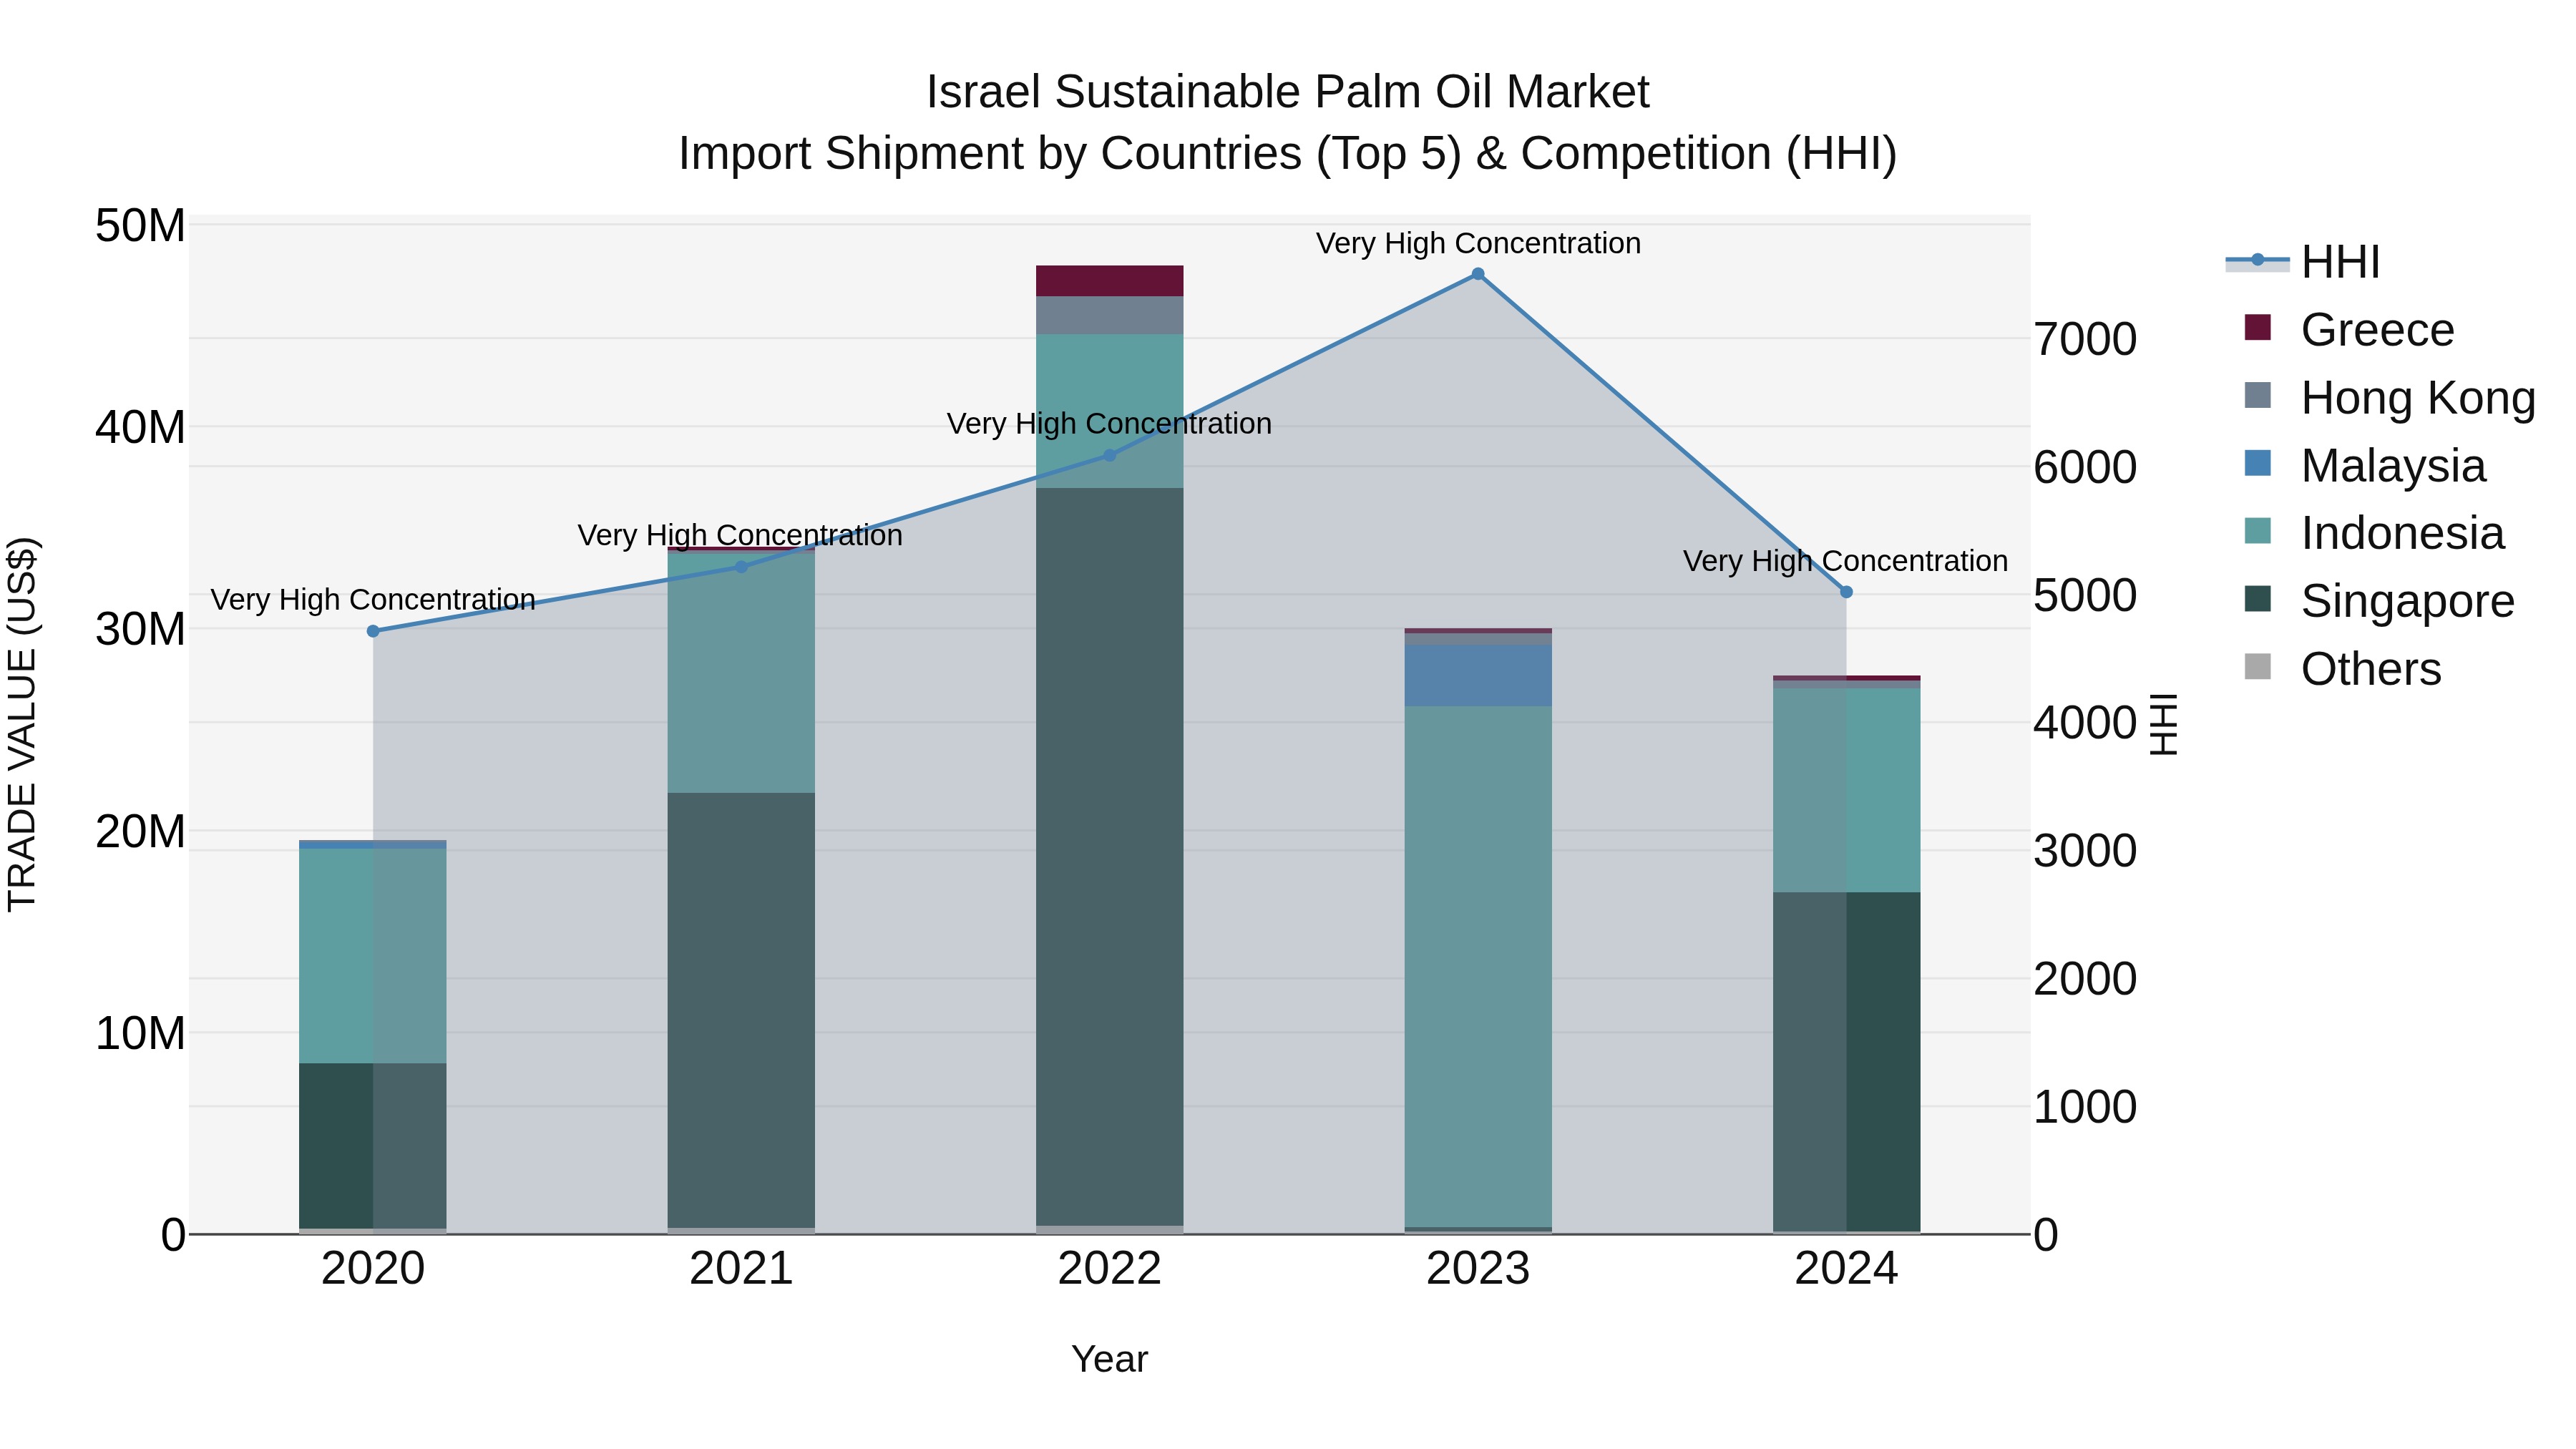Click the 2020 HHI data point marker
This screenshot has width=2576, height=1449.
click(x=373, y=631)
